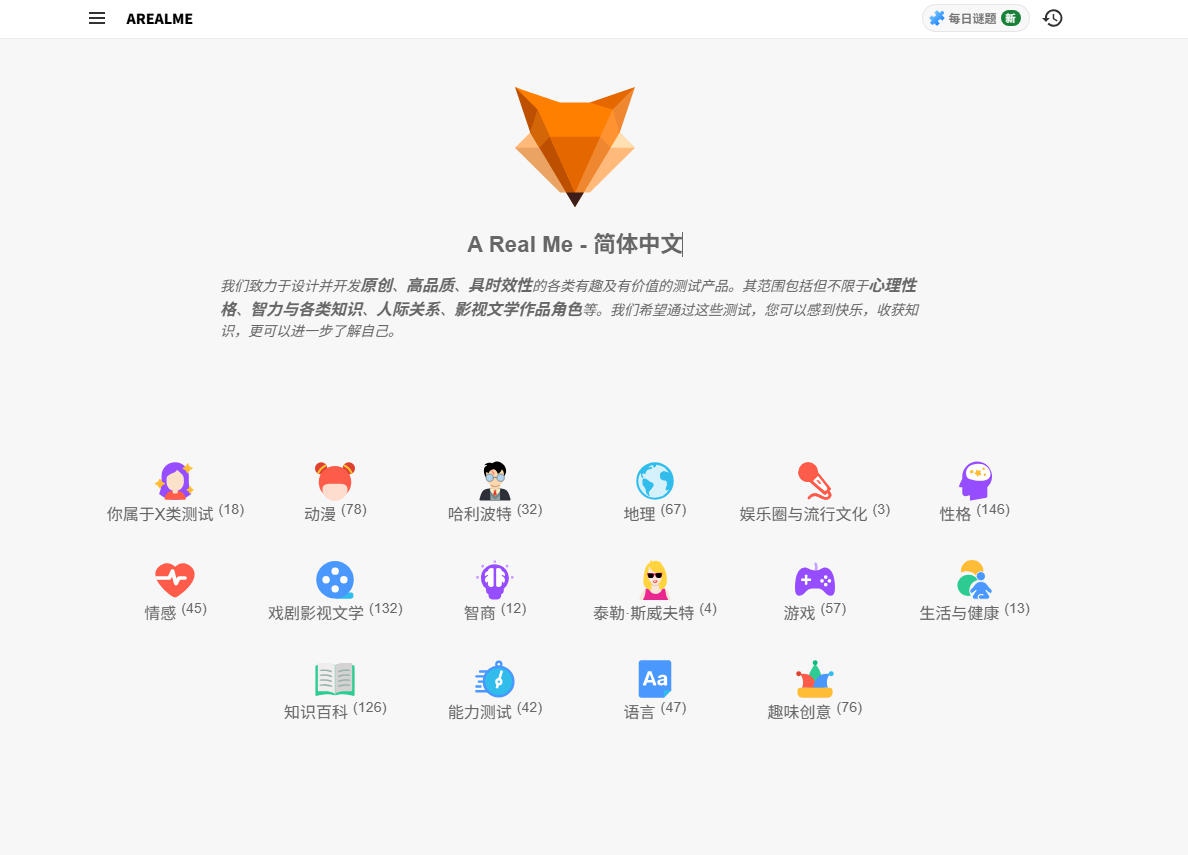Click the 游戏 gamepad icon

pos(814,580)
